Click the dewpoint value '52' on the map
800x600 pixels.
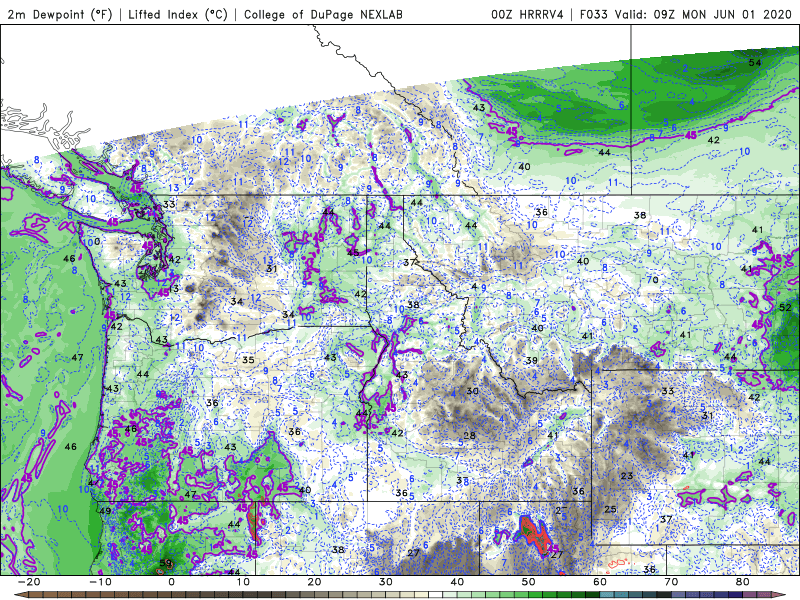click(x=785, y=307)
